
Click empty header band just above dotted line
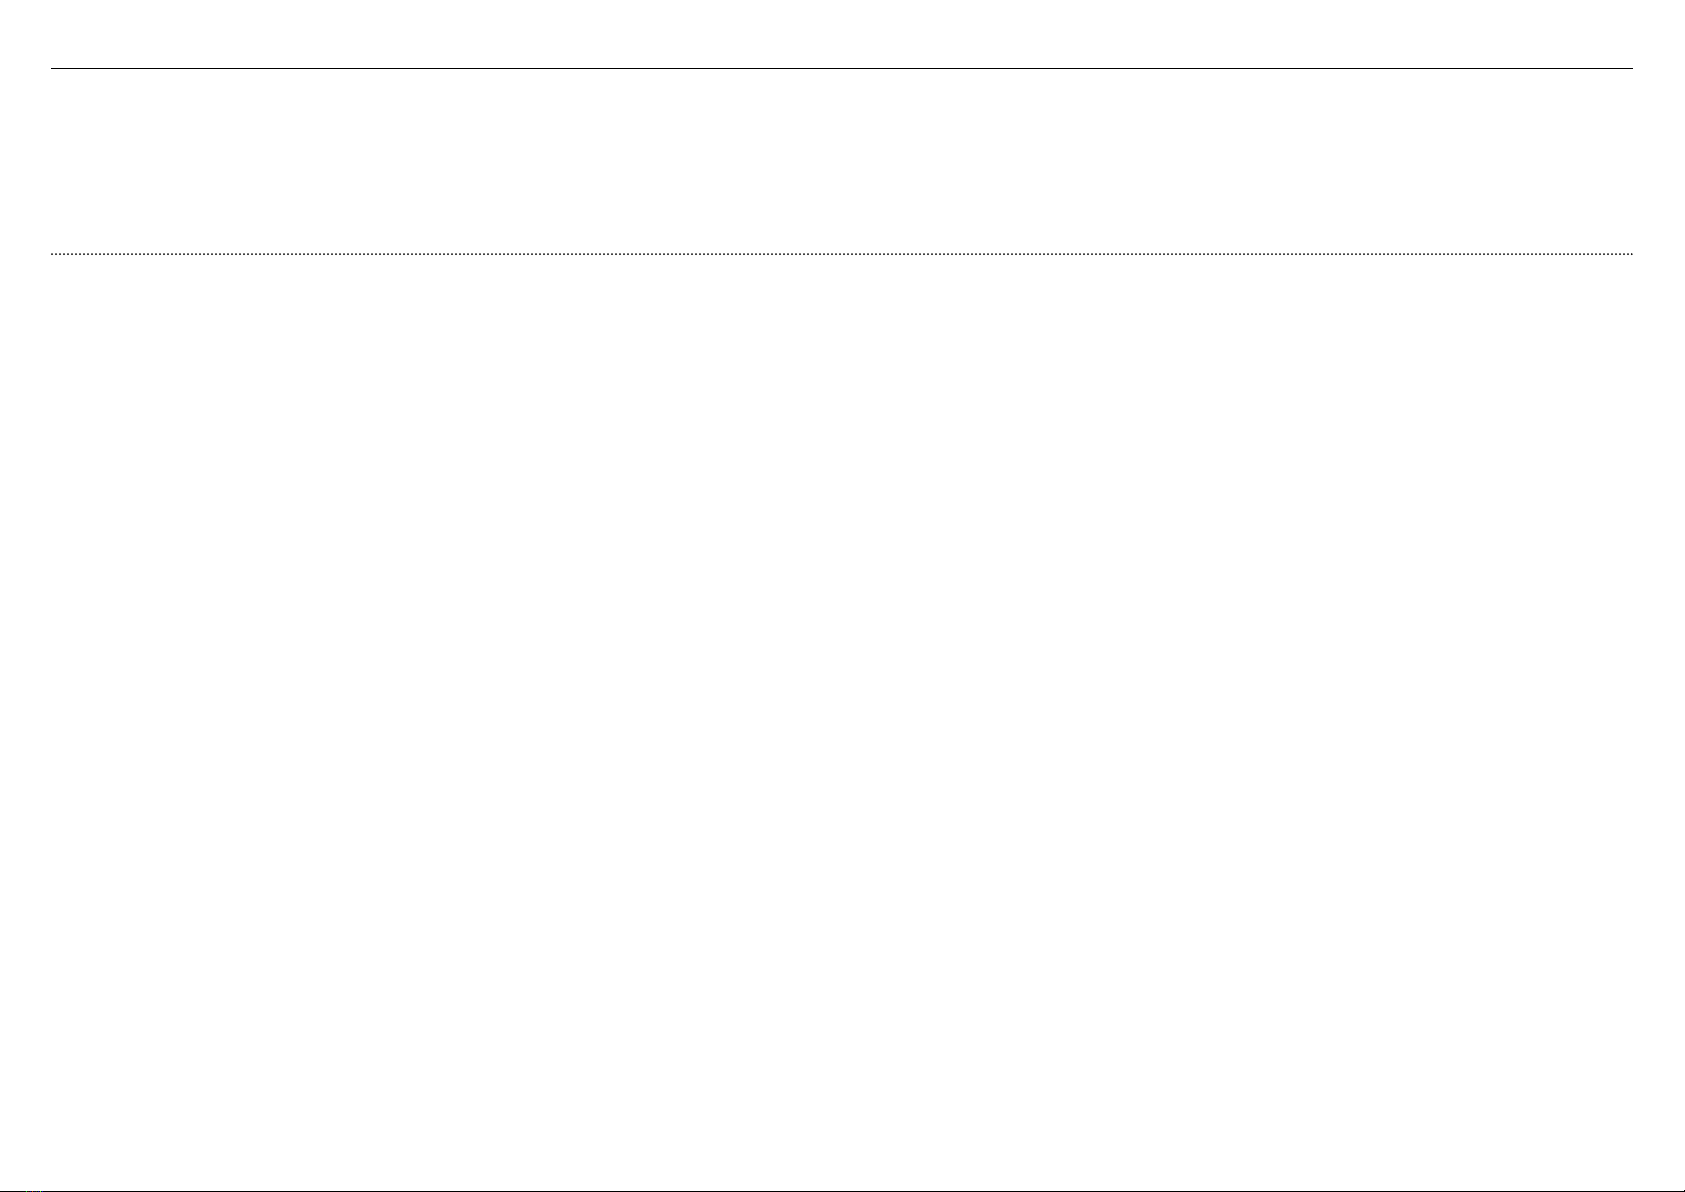coord(842,238)
